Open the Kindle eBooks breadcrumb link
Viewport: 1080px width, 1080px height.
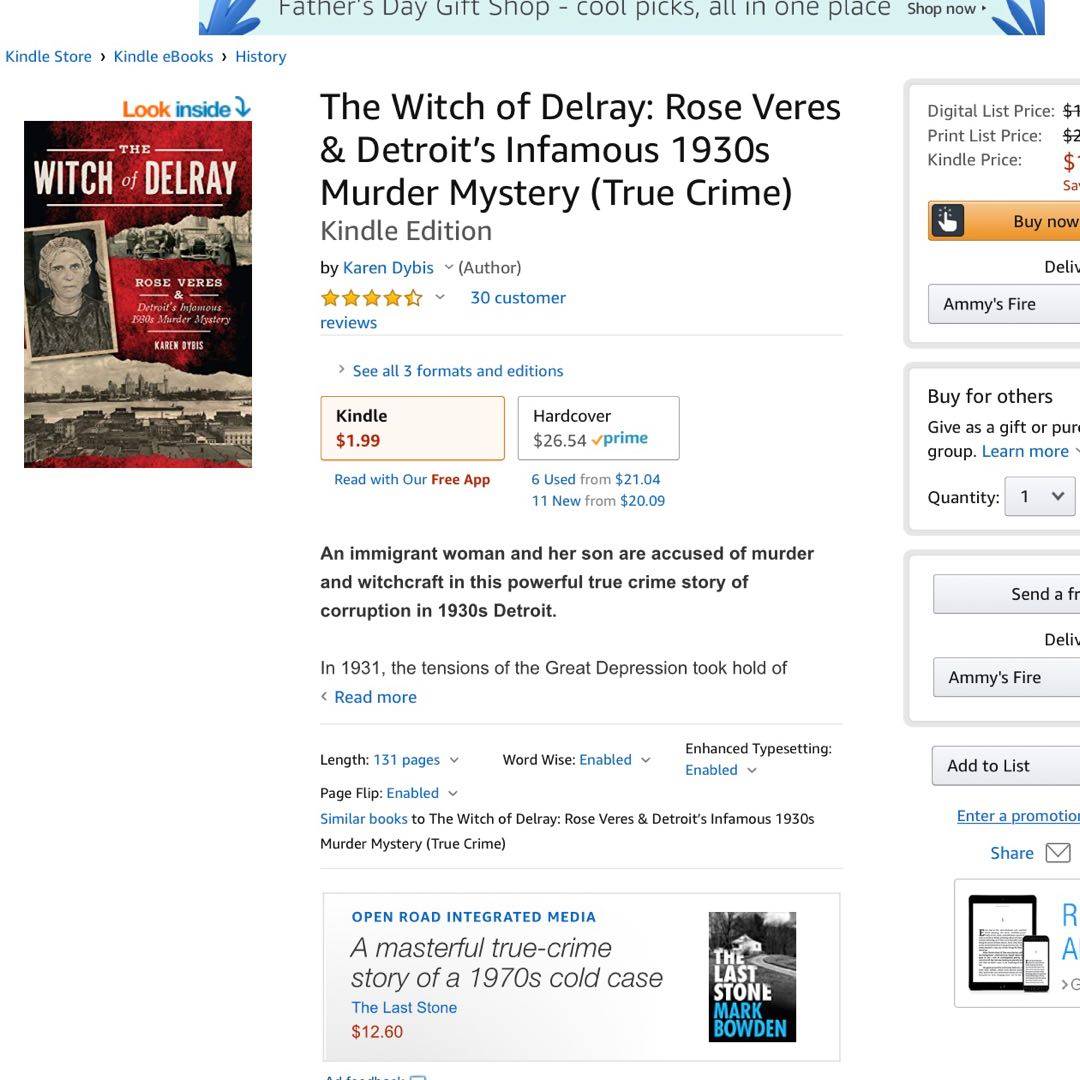point(163,56)
